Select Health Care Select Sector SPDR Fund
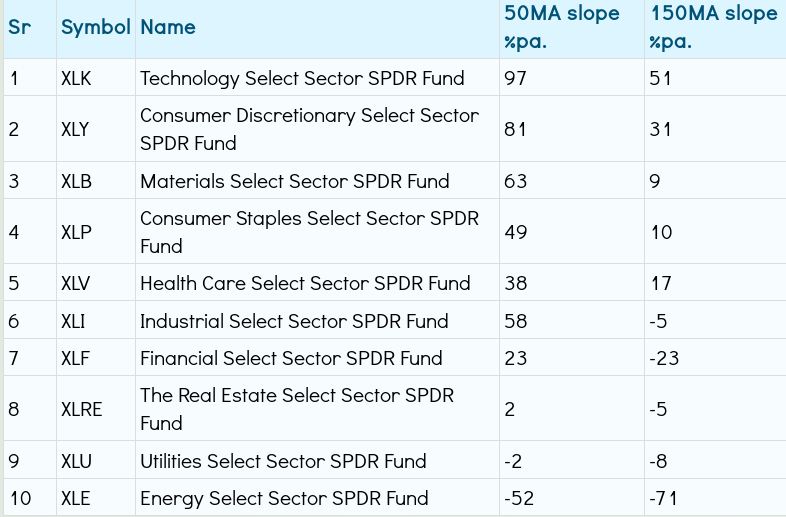Image resolution: width=786 pixels, height=517 pixels. coord(305,283)
